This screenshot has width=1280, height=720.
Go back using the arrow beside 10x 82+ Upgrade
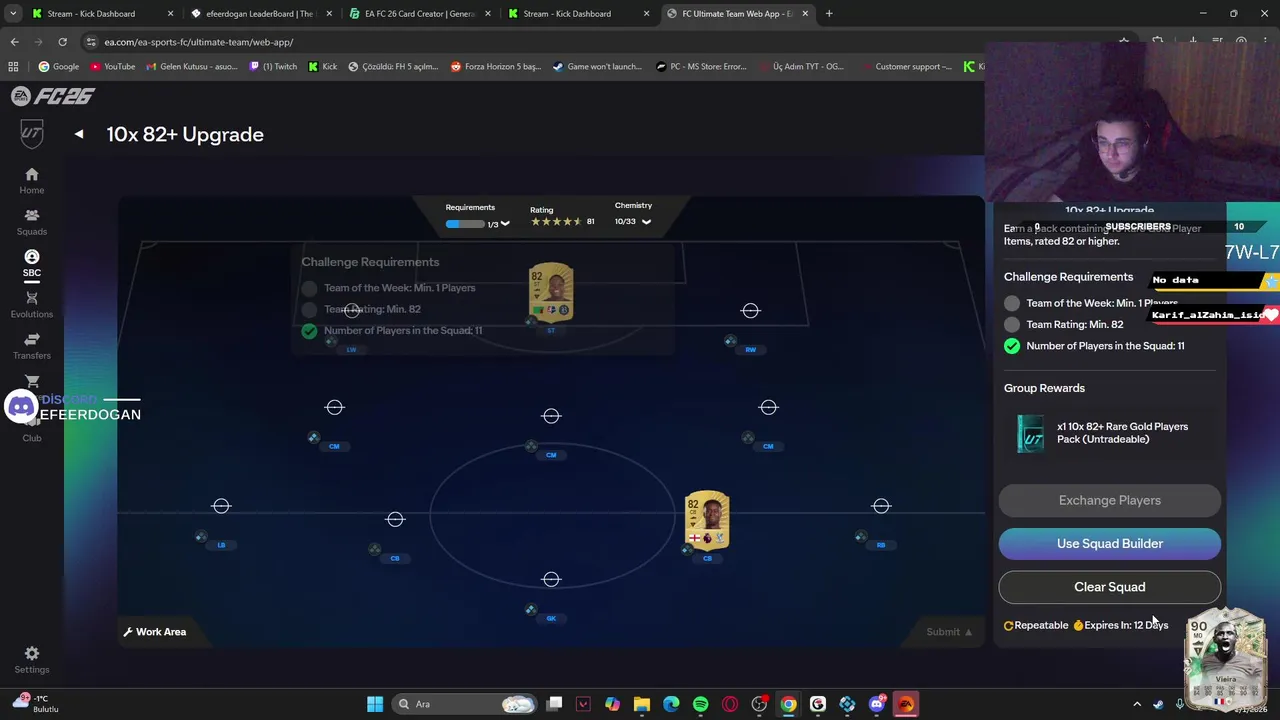tap(79, 134)
